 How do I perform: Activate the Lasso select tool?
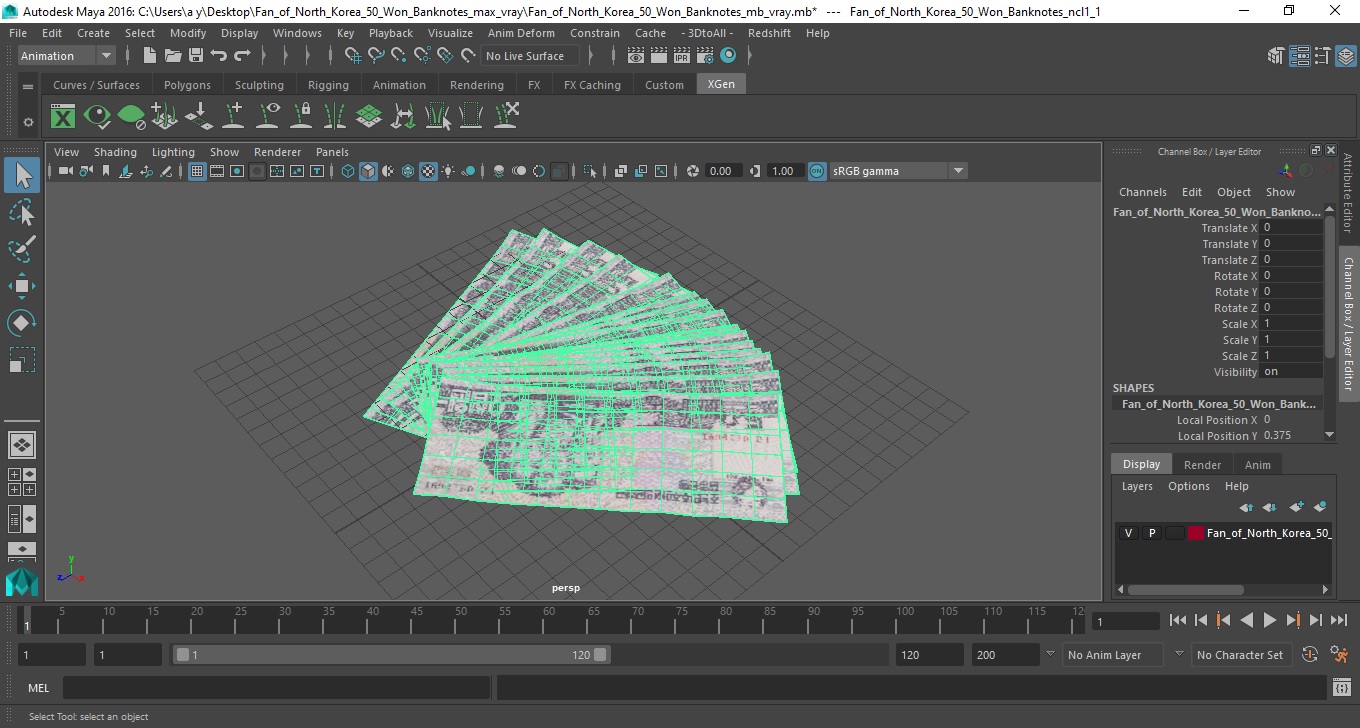(22, 212)
